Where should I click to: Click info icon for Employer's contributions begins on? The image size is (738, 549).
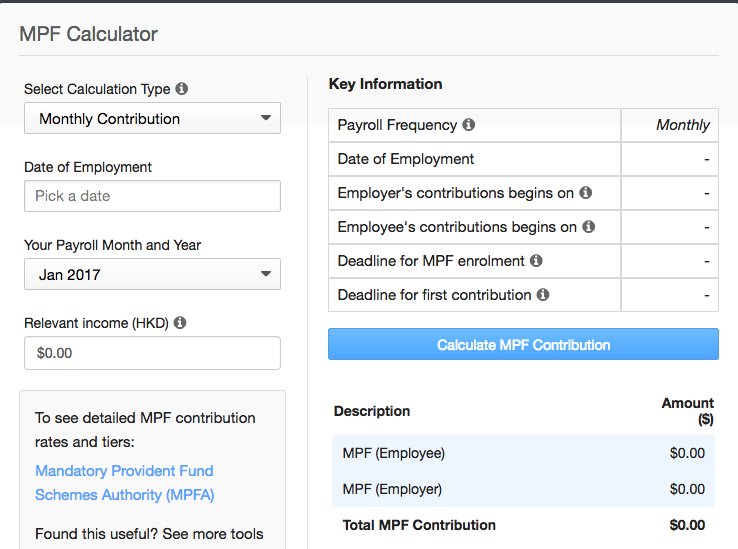pyautogui.click(x=586, y=193)
